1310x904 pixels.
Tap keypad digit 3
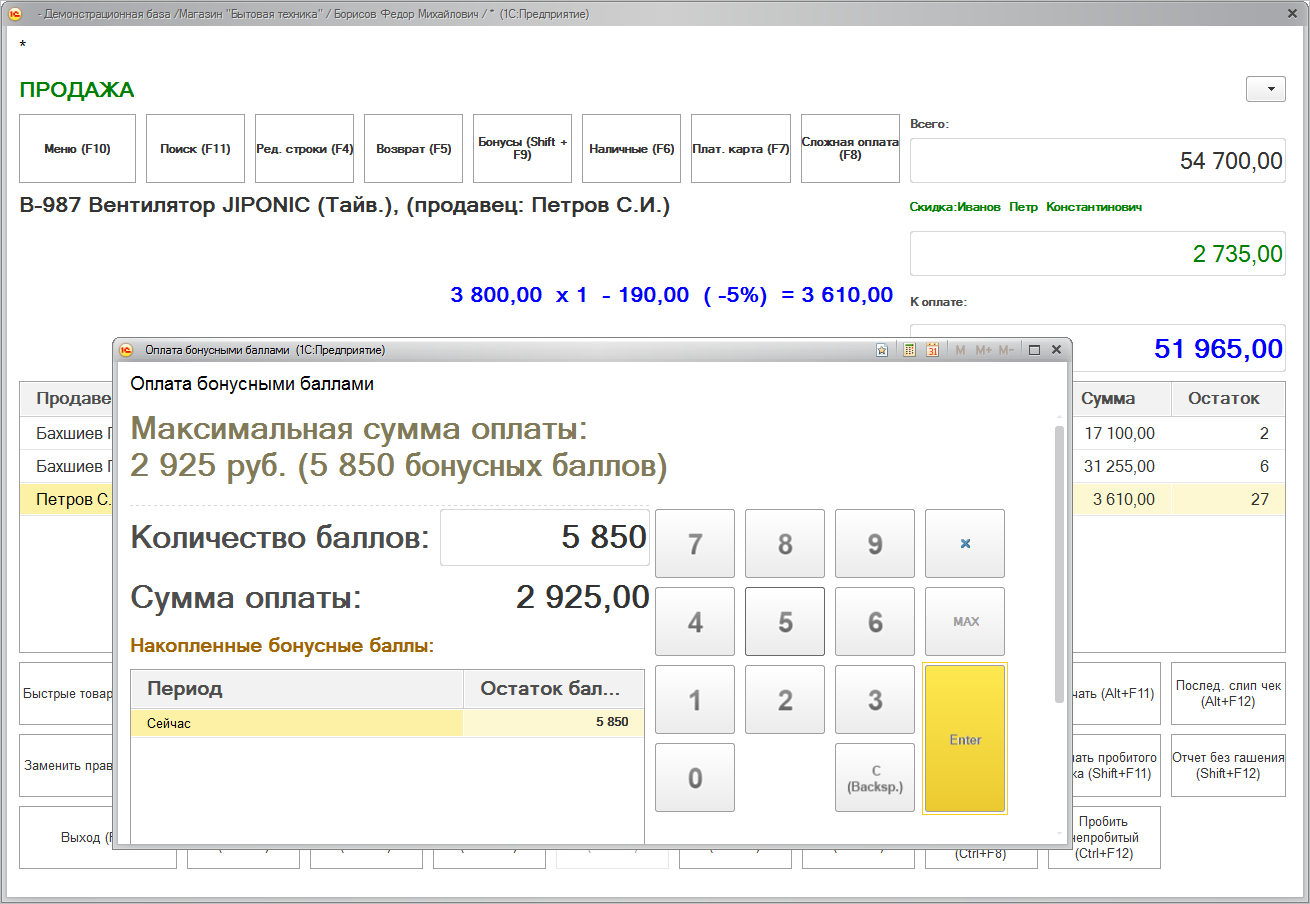[x=875, y=700]
